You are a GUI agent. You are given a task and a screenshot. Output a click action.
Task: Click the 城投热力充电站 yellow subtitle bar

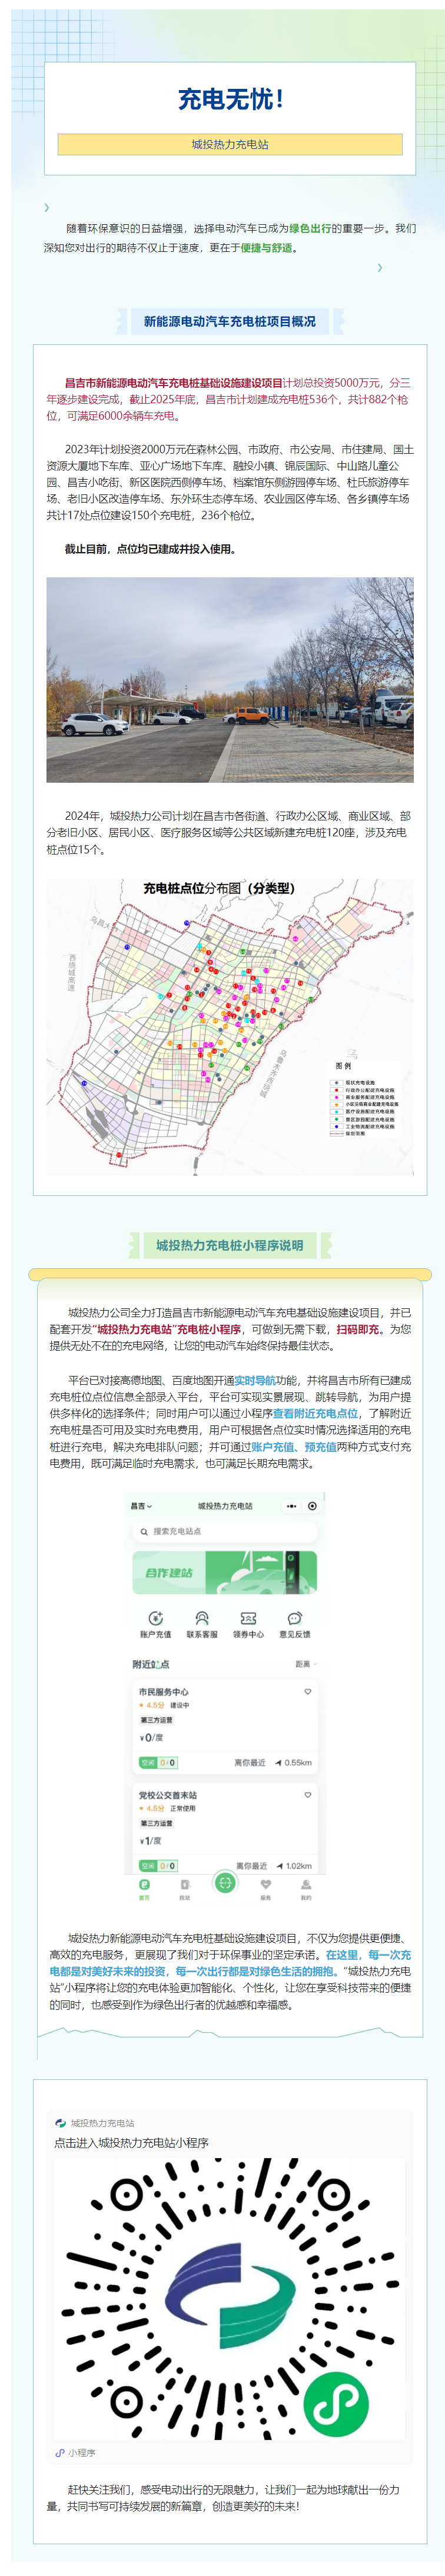230,144
